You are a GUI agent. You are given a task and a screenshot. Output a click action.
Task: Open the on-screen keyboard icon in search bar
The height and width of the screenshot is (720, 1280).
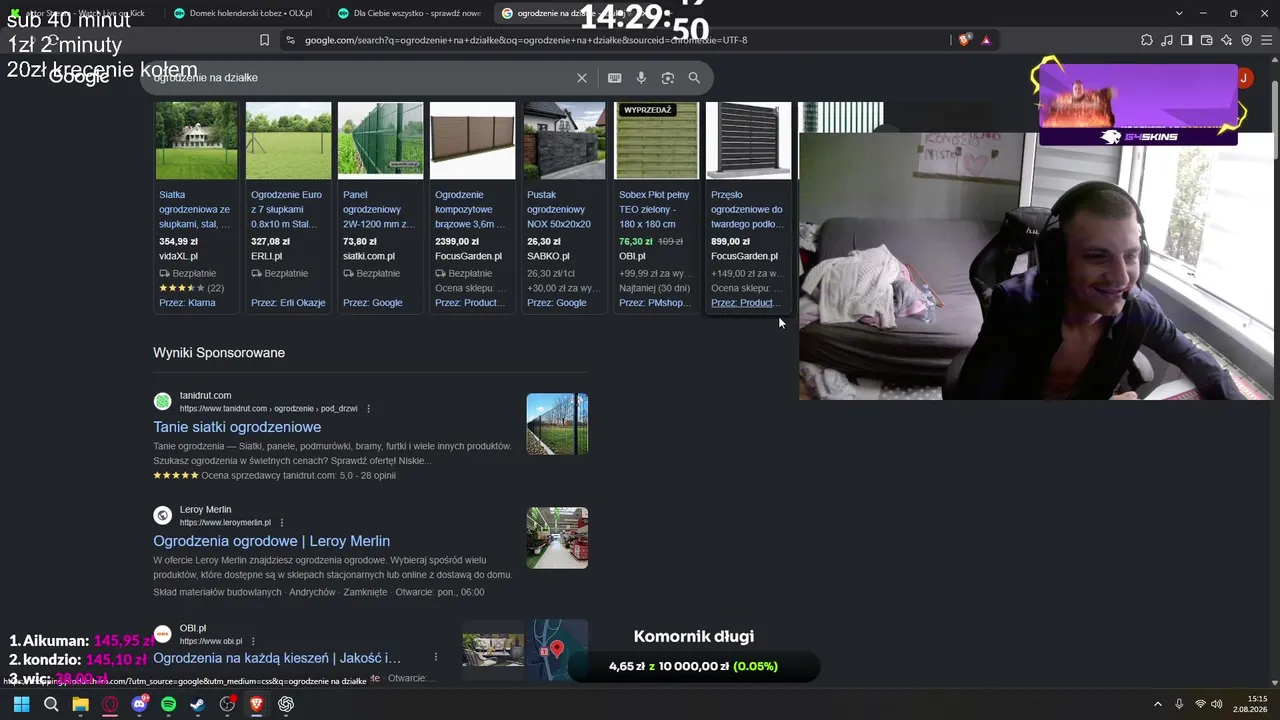pyautogui.click(x=614, y=78)
